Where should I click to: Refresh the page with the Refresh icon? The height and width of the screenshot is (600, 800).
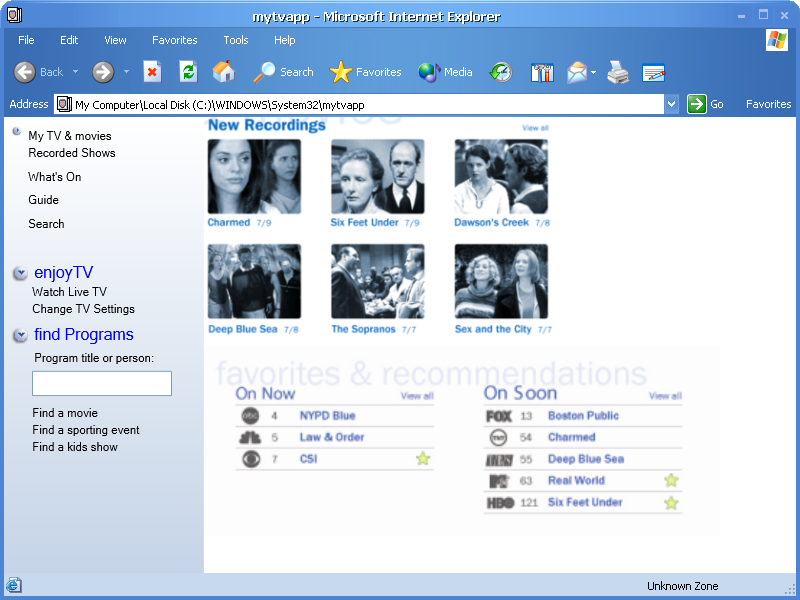coord(188,72)
